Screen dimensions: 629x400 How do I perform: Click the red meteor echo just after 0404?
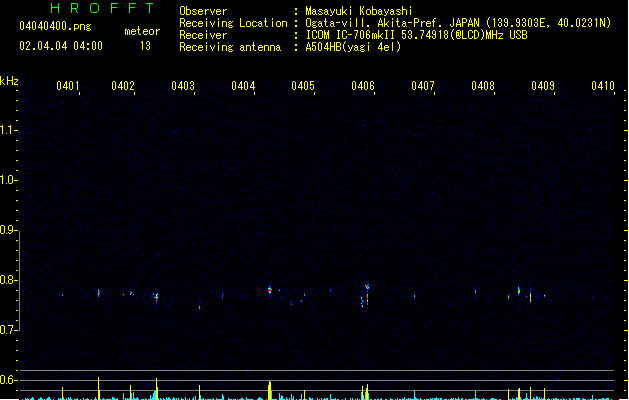coord(270,290)
